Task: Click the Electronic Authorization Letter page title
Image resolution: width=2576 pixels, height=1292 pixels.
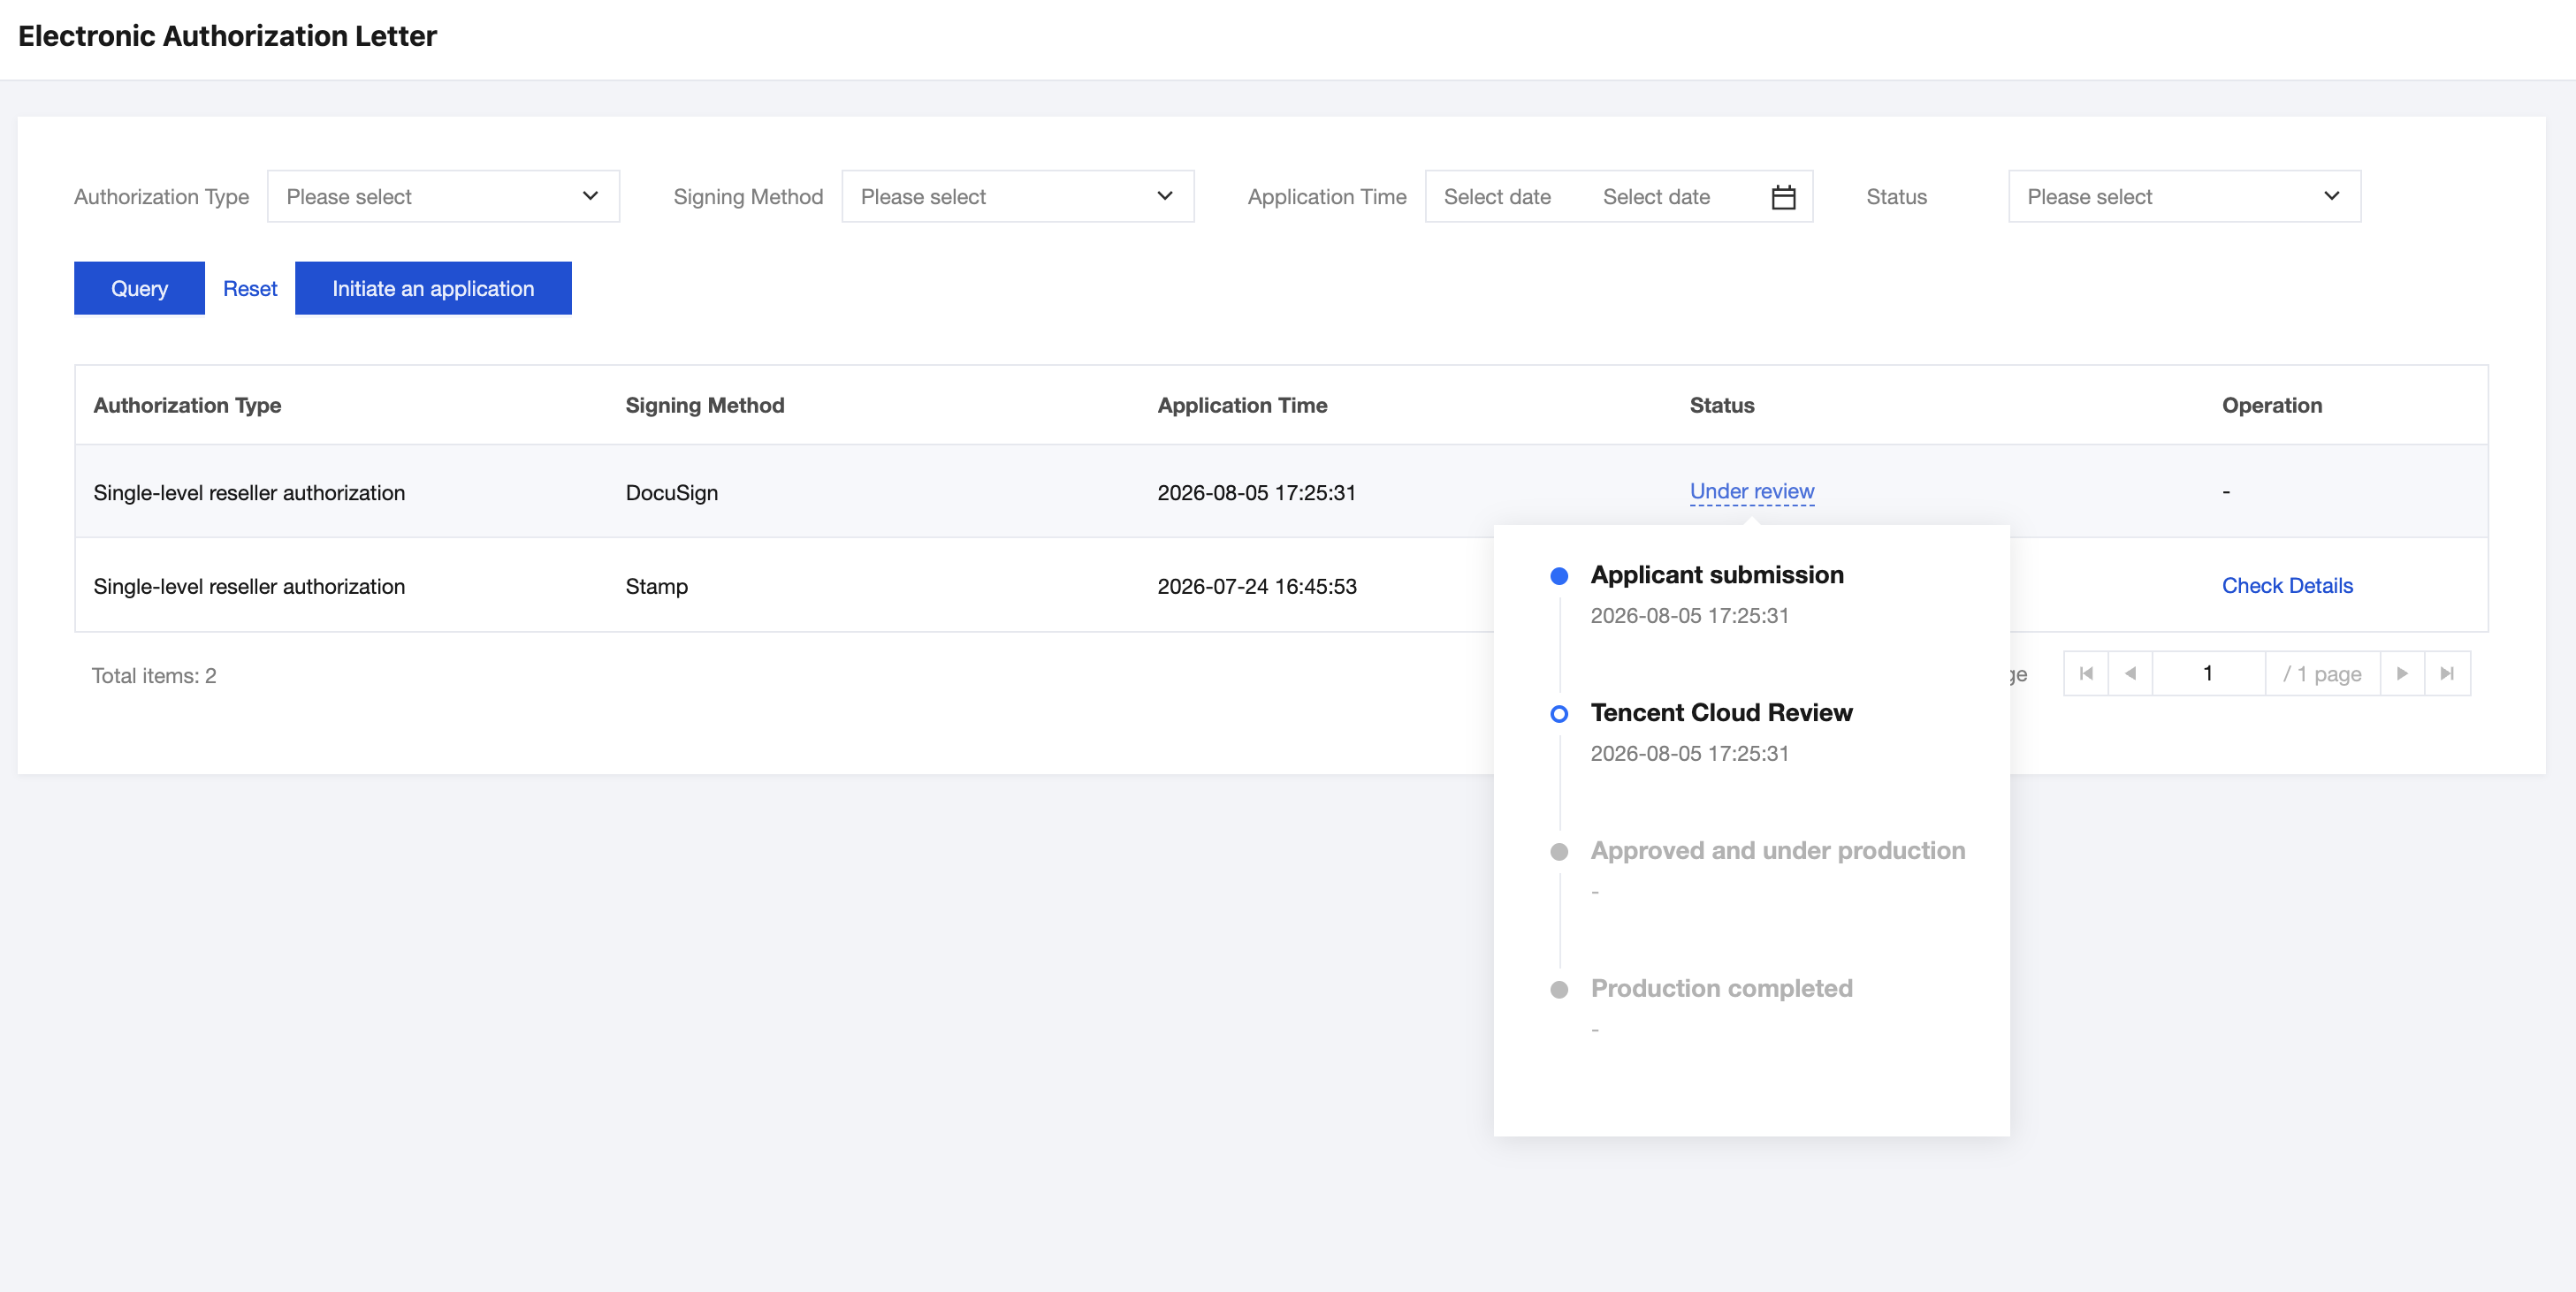Action: (227, 36)
